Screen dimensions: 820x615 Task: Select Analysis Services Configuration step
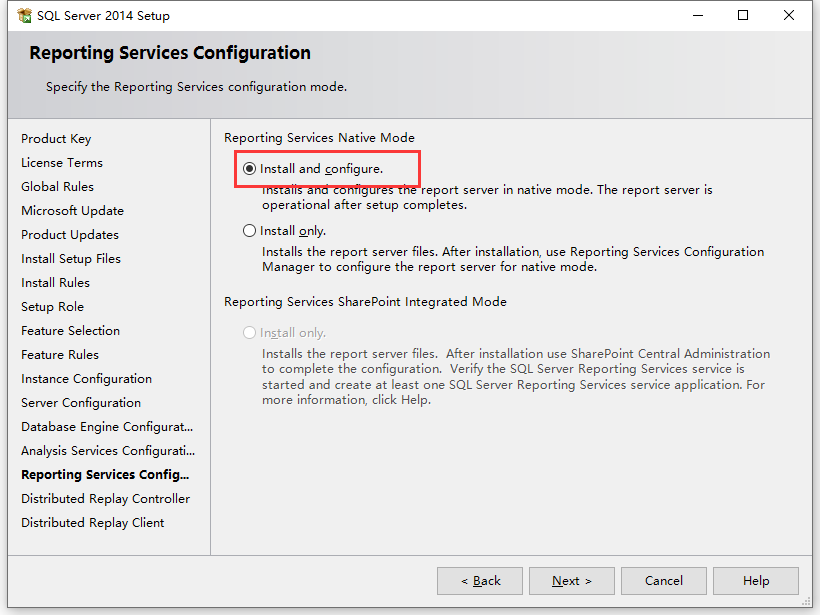(x=108, y=451)
